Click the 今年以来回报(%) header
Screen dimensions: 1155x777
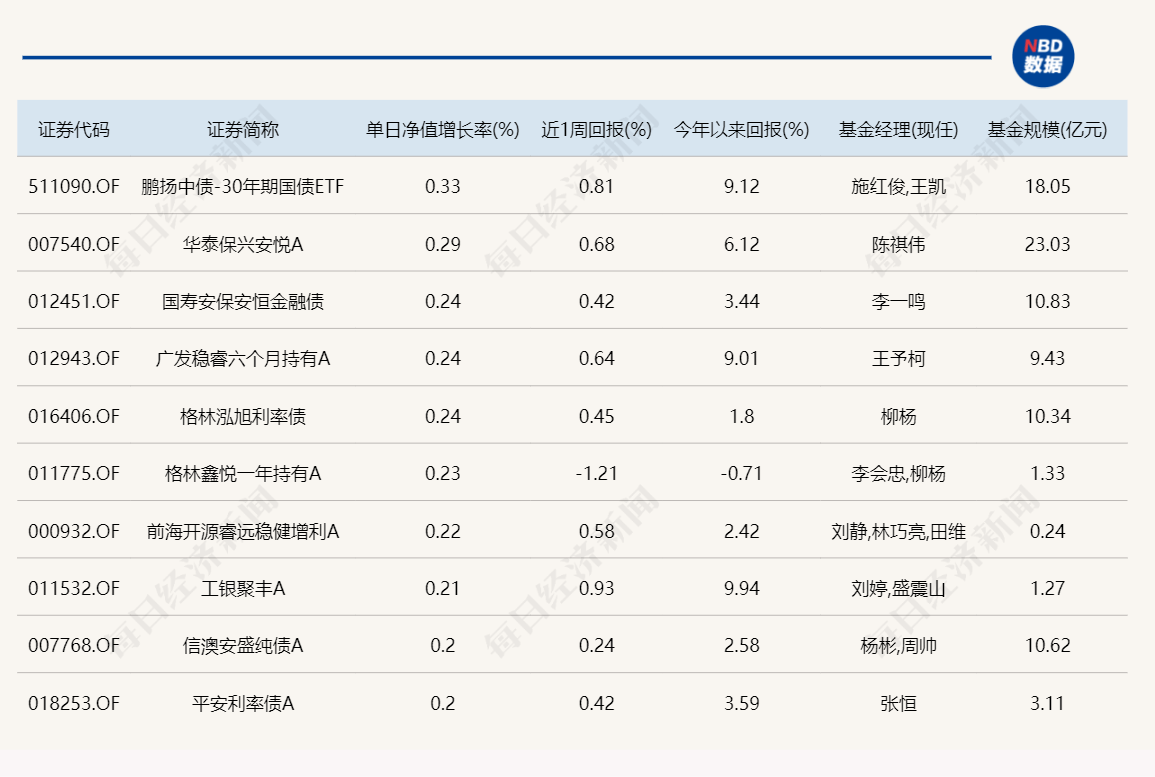tap(742, 130)
